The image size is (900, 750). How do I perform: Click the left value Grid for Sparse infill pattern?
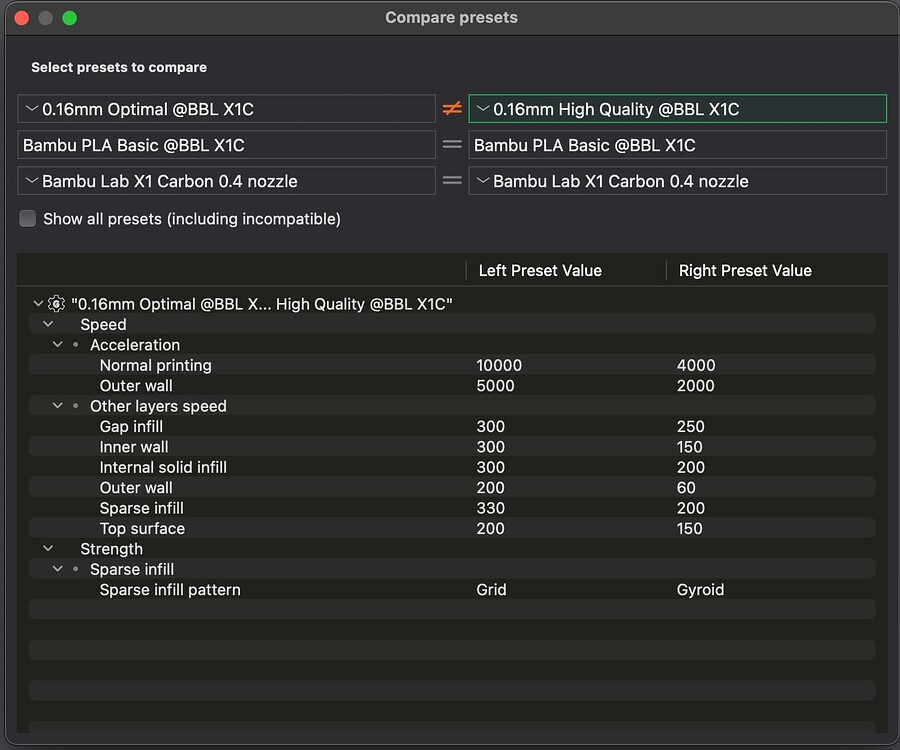[x=491, y=589]
